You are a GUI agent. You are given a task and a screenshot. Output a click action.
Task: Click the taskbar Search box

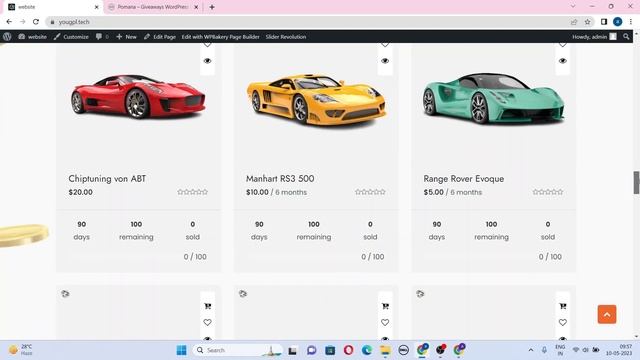(x=238, y=350)
